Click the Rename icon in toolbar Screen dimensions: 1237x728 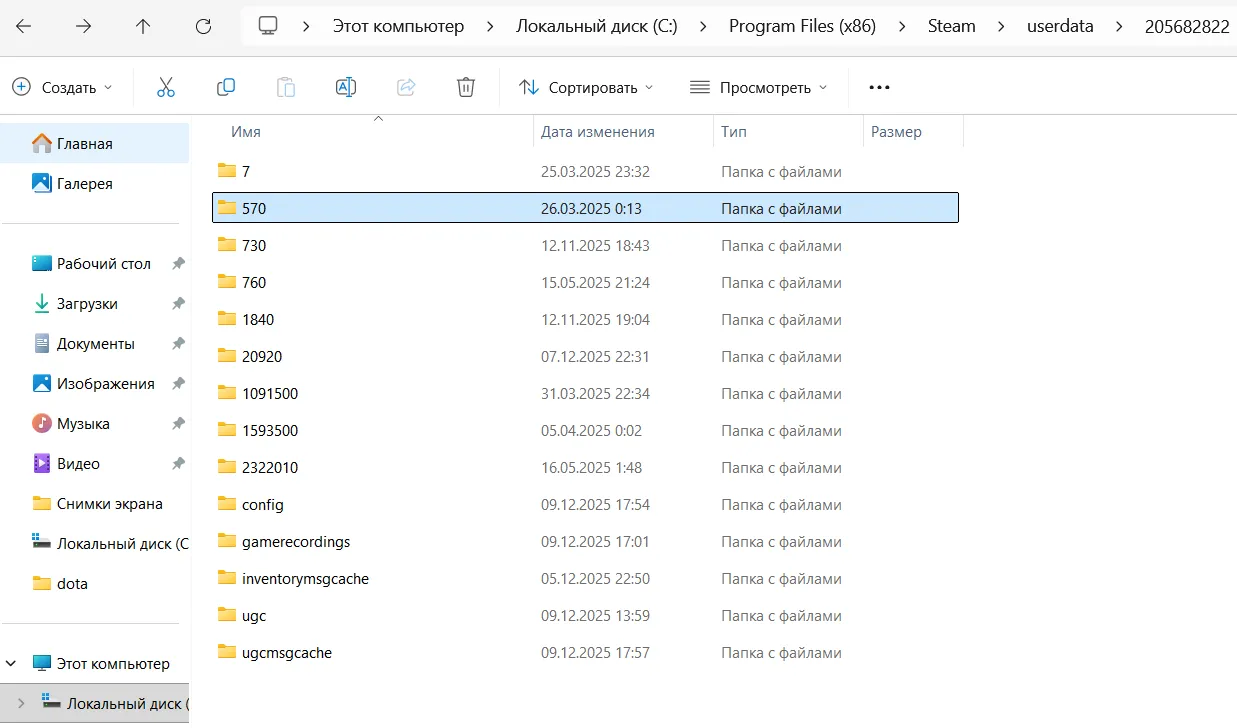(346, 87)
